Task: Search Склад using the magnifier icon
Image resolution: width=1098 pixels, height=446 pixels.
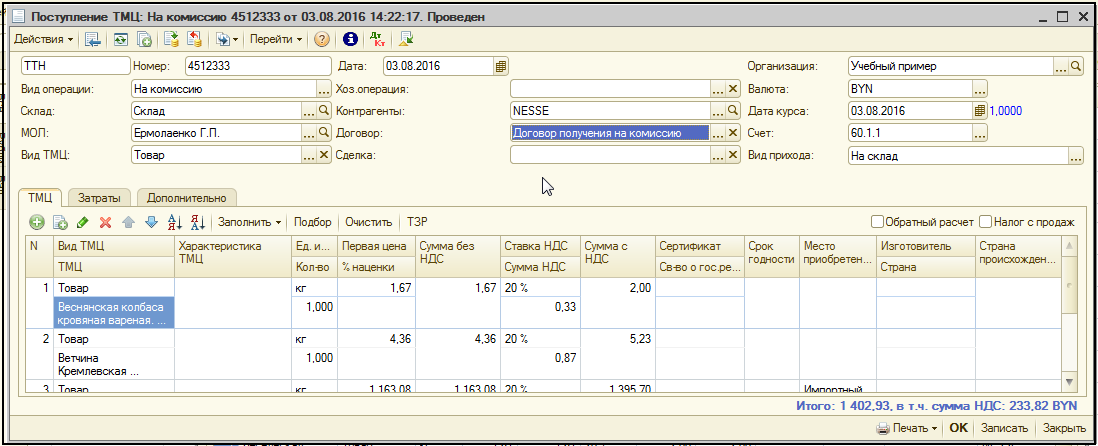Action: (x=324, y=111)
